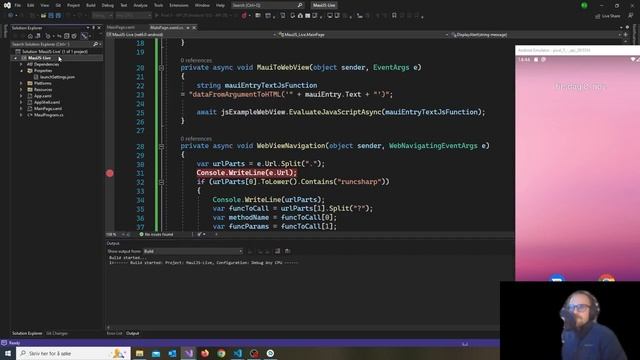
Task: Click the 0 references link above MauiToWebView
Action: [196, 60]
